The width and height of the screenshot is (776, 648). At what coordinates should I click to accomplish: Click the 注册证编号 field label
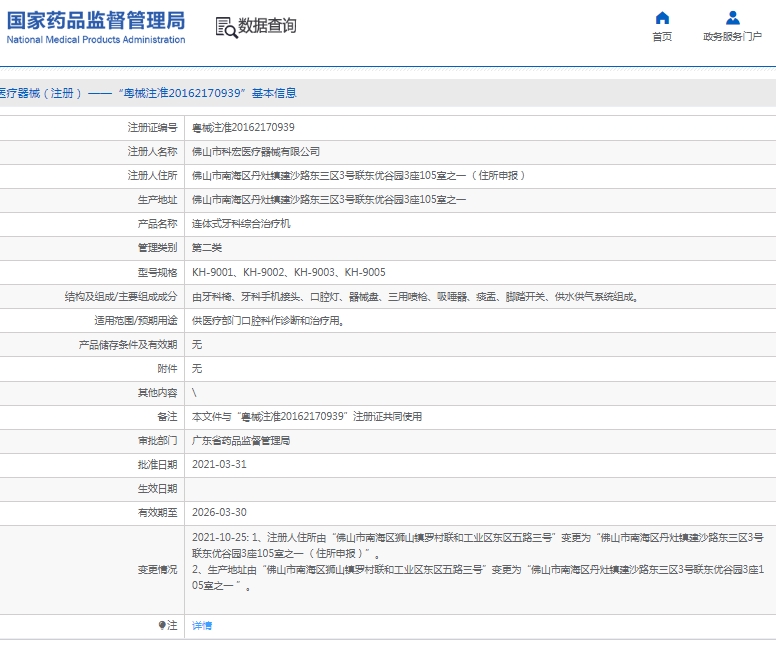pos(152,128)
